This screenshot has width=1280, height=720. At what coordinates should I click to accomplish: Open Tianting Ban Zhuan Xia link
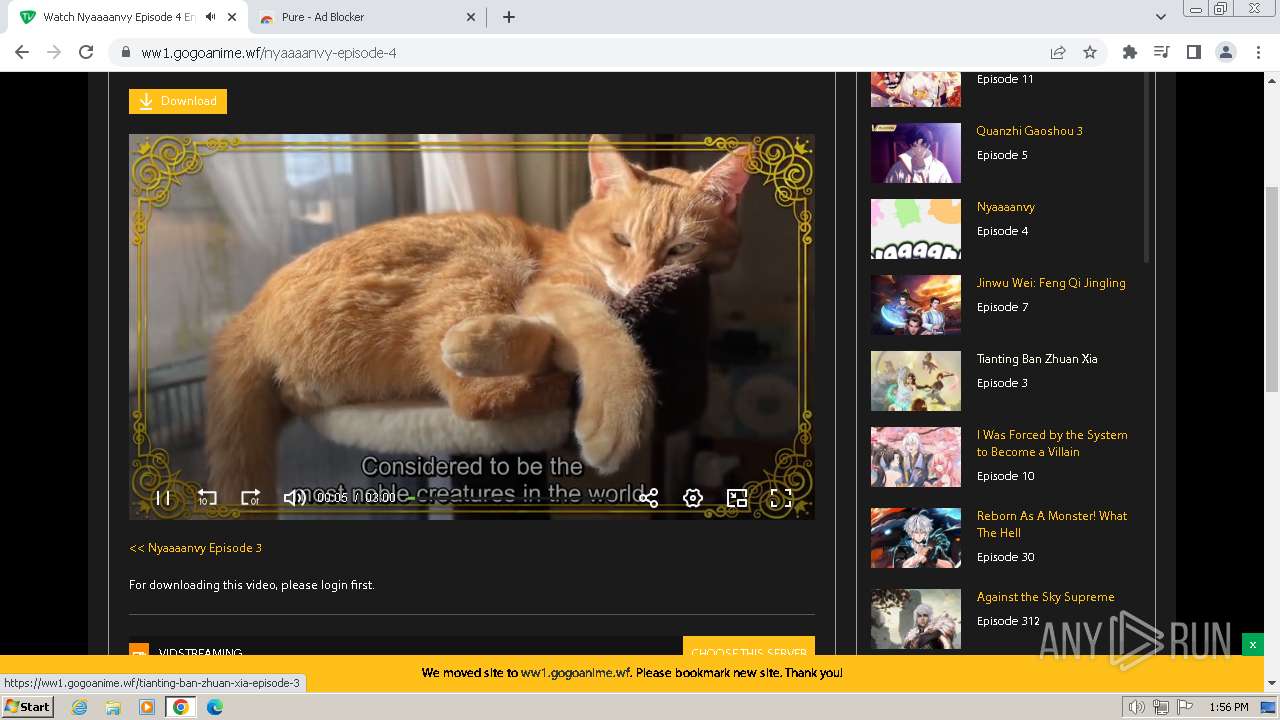point(1037,359)
